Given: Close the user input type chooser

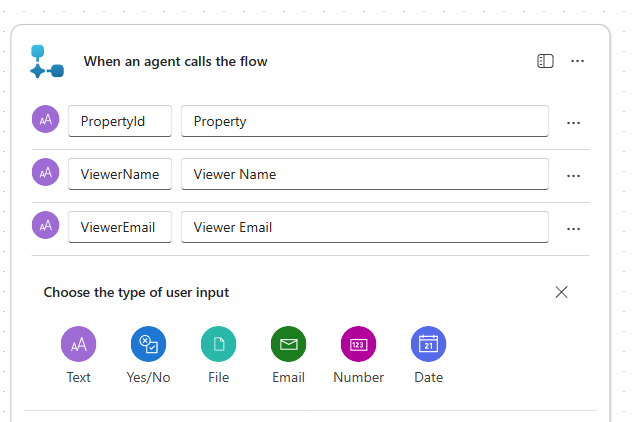Looking at the screenshot, I should (x=561, y=292).
